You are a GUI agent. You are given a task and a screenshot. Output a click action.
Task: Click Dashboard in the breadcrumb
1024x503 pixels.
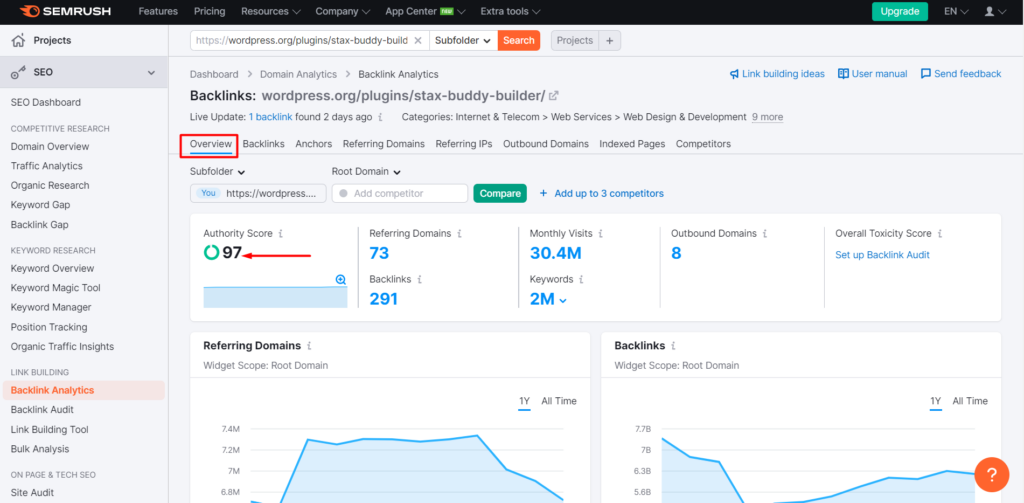[214, 74]
